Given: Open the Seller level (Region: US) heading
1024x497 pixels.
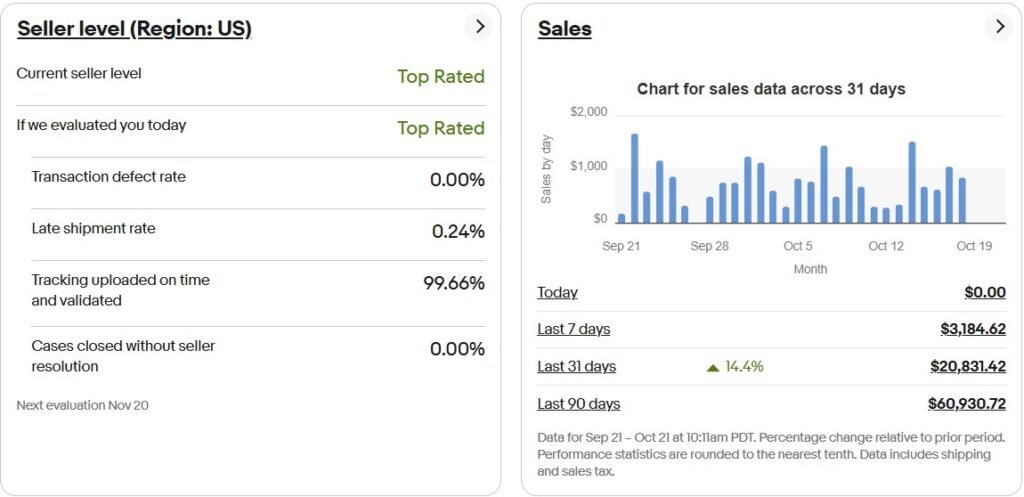Looking at the screenshot, I should [134, 29].
